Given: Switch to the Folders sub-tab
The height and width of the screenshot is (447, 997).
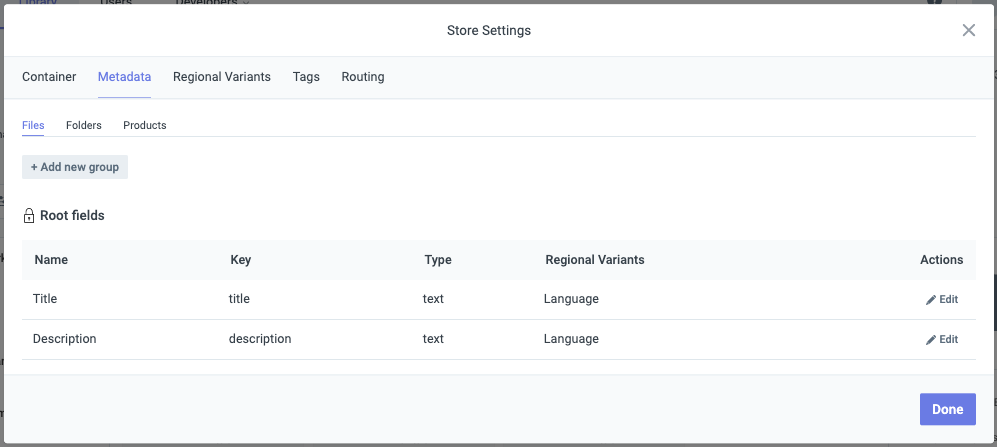Looking at the screenshot, I should click(83, 125).
